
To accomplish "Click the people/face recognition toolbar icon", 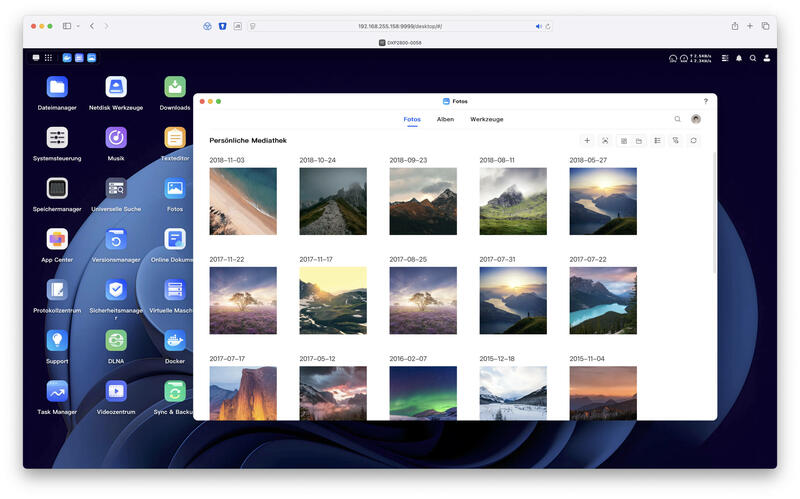I will click(x=605, y=140).
